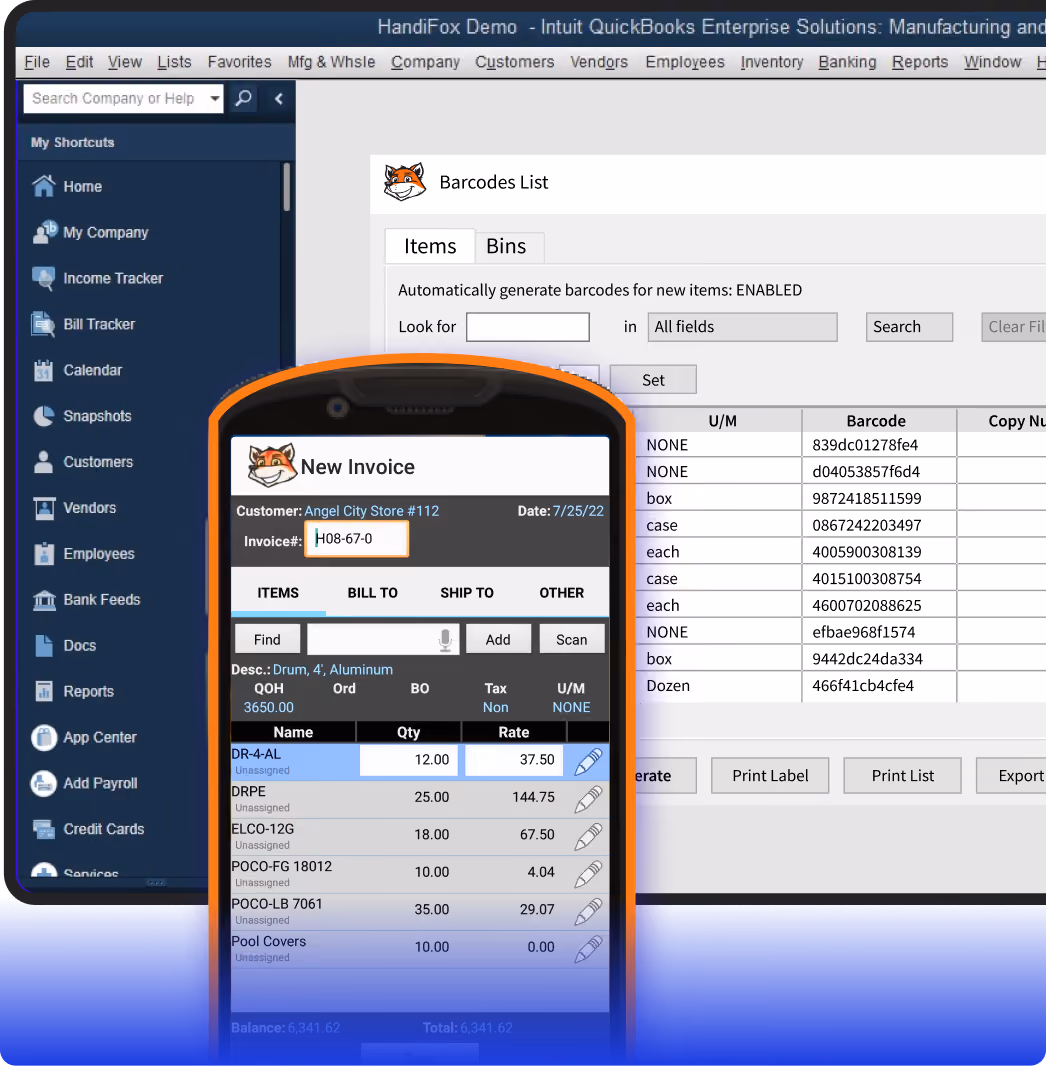Click the Vendors shortcut icon
This screenshot has width=1046, height=1066.
pyautogui.click(x=43, y=508)
